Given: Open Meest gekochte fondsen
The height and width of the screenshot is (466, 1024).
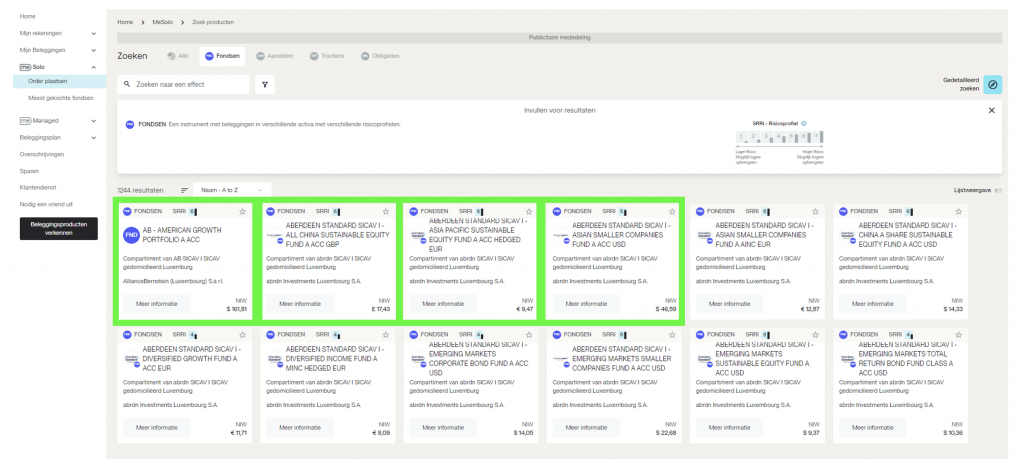Looking at the screenshot, I should pyautogui.click(x=61, y=98).
